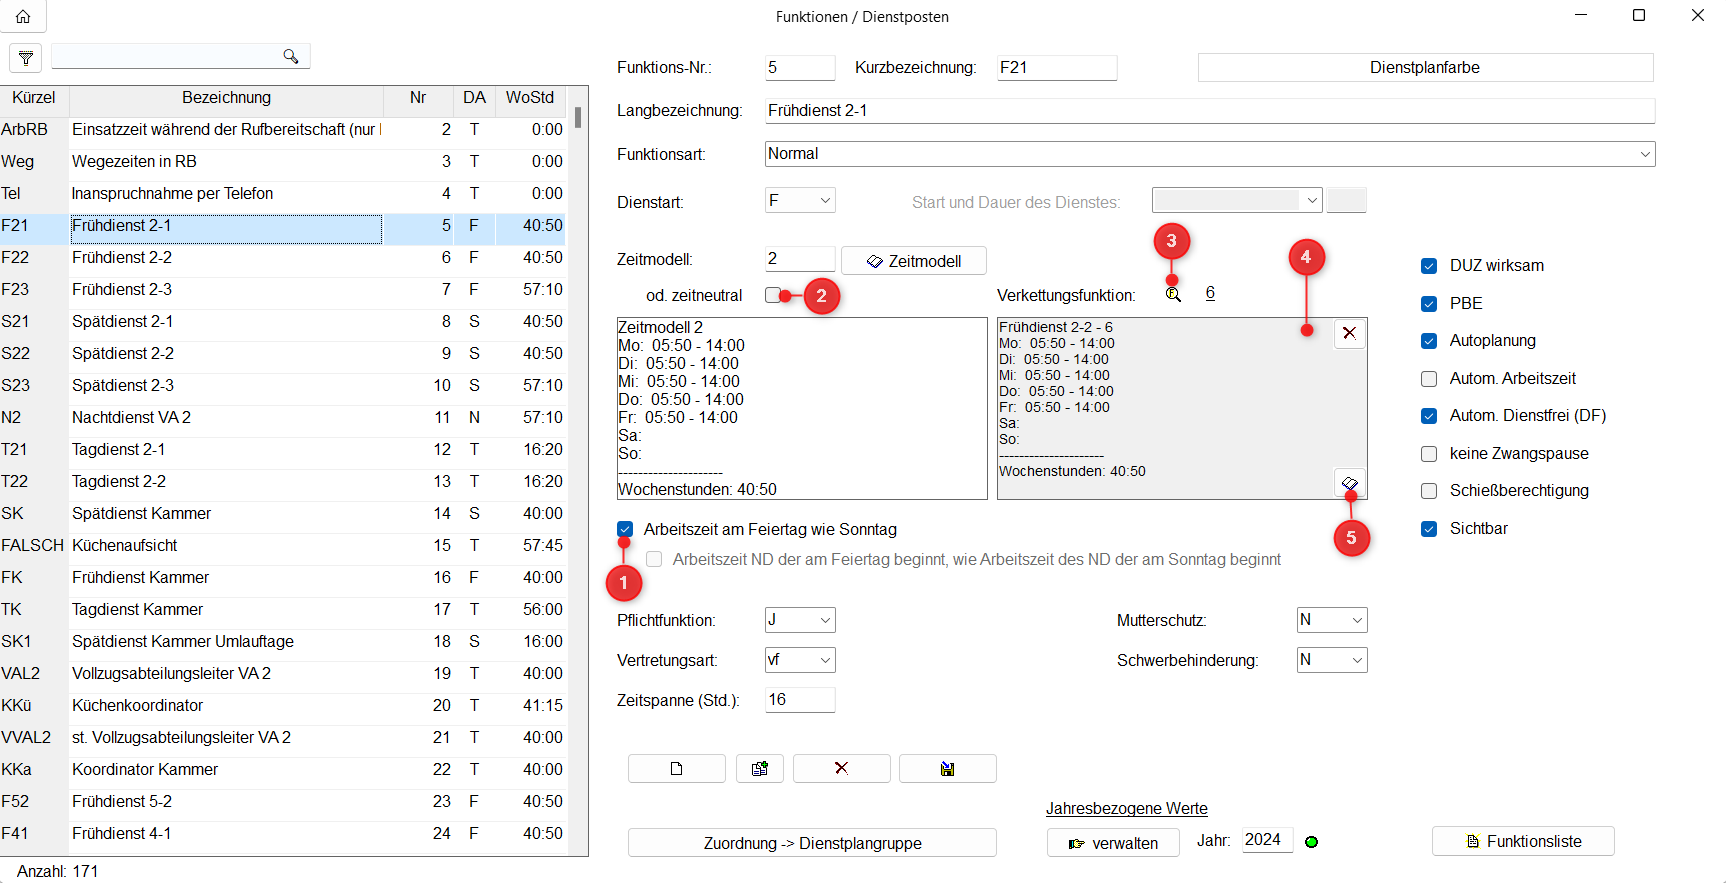Uncheck DUZ wirksam
This screenshot has width=1726, height=883.
1429,266
